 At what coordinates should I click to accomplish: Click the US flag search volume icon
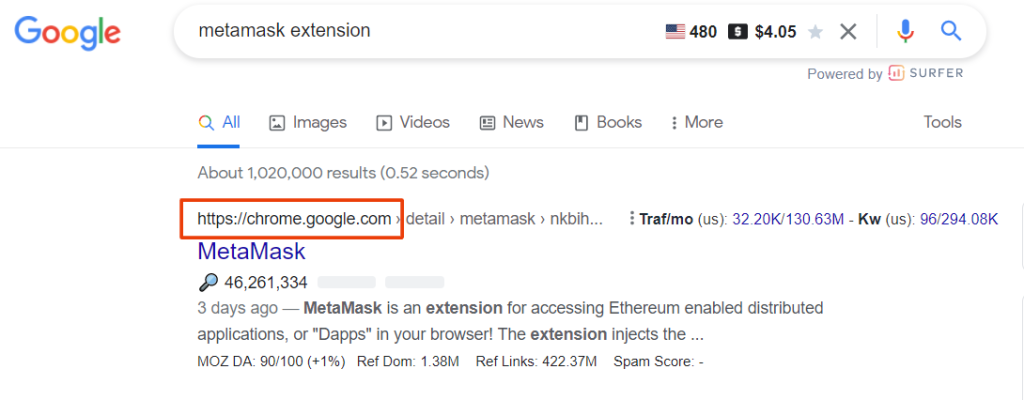pos(675,31)
